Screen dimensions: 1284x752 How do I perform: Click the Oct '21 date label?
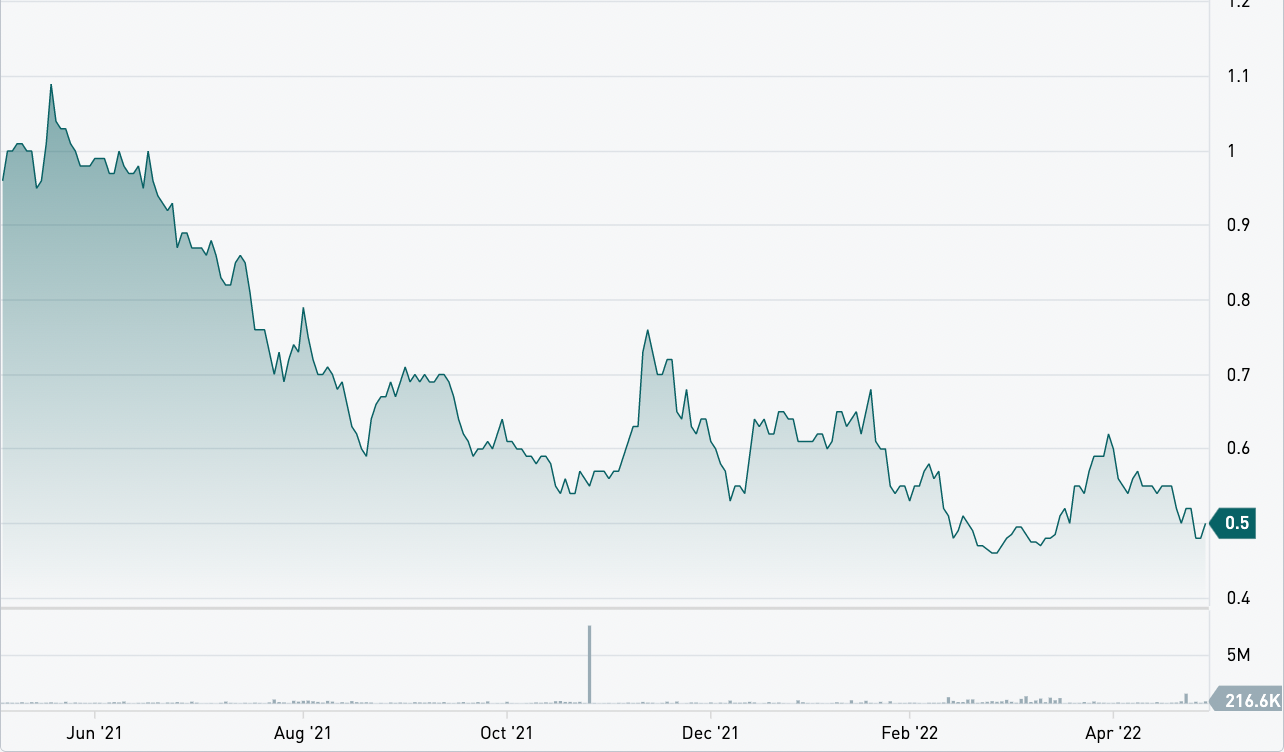click(507, 733)
